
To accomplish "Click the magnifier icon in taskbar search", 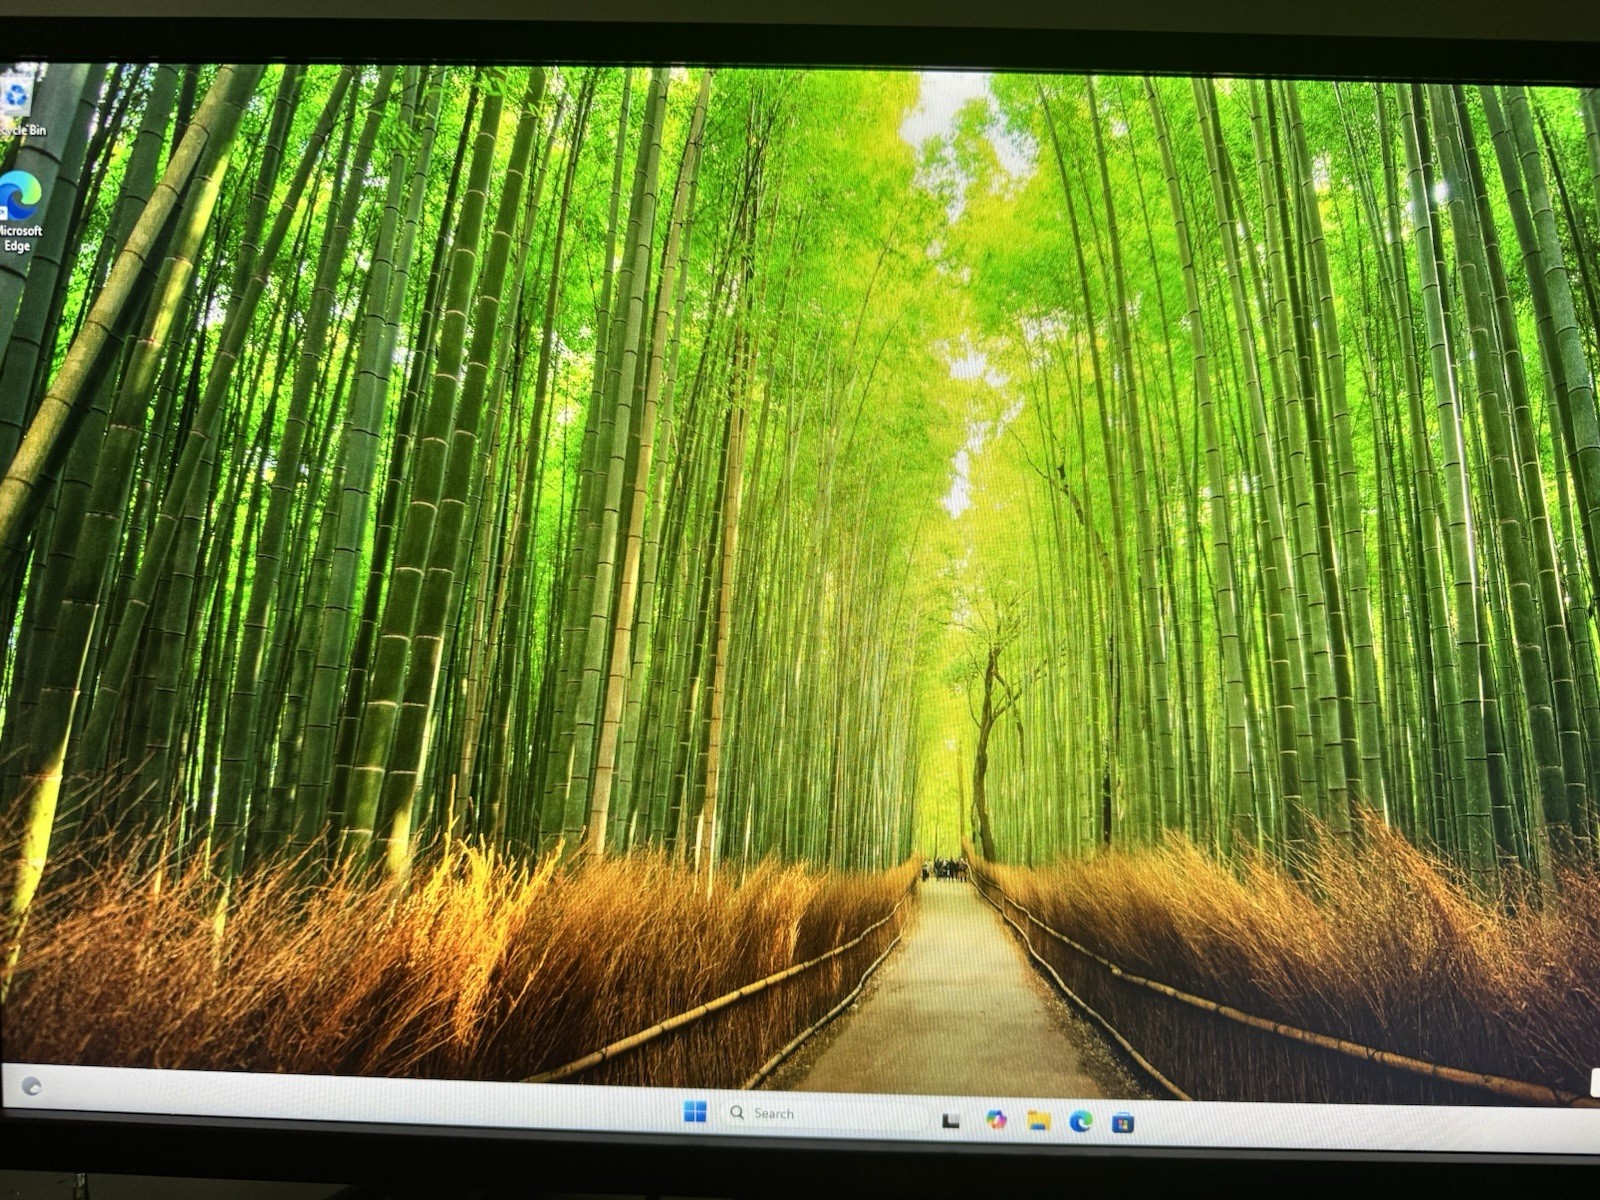I will pyautogui.click(x=737, y=1112).
